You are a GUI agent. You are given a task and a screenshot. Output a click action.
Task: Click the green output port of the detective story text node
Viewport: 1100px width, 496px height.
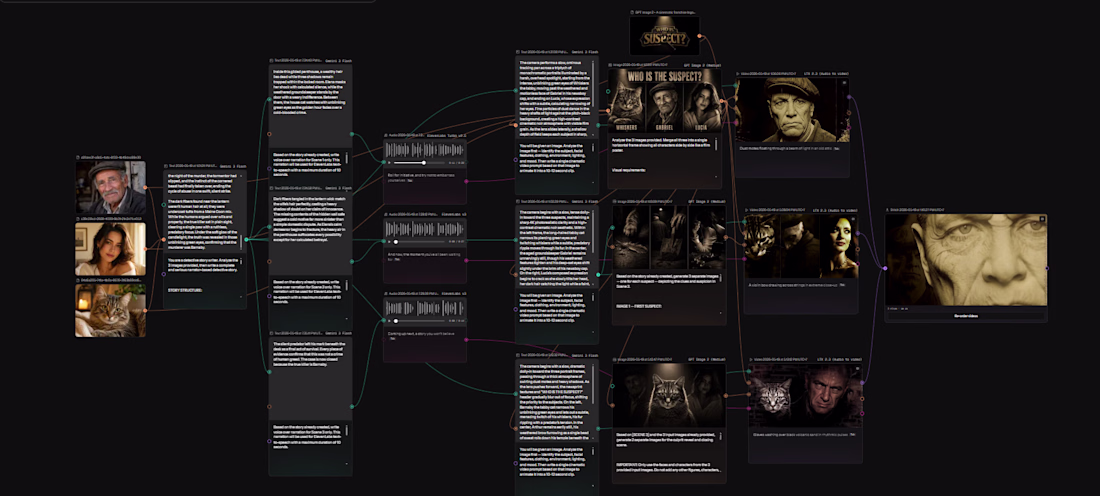tap(246, 239)
